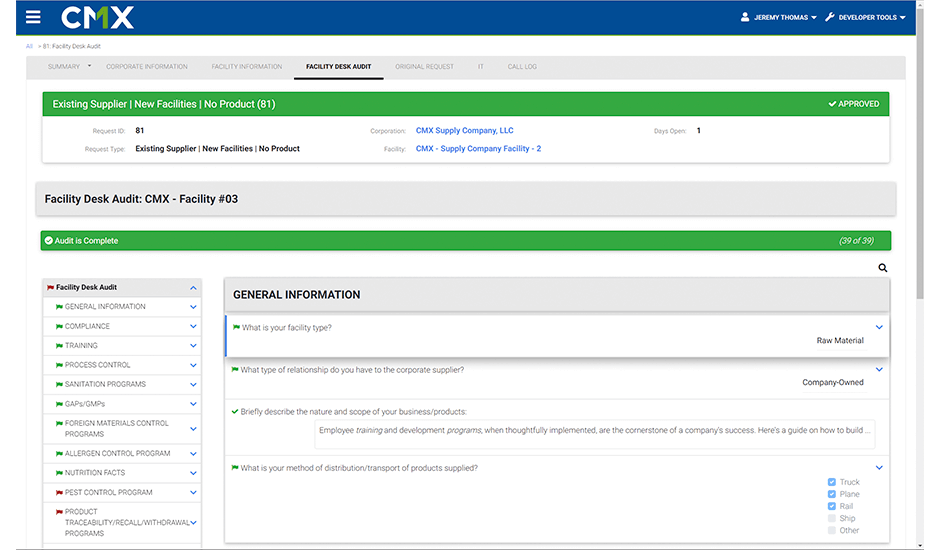This screenshot has height=550, width=940.
Task: Switch to the Call Log tab
Action: pos(522,67)
